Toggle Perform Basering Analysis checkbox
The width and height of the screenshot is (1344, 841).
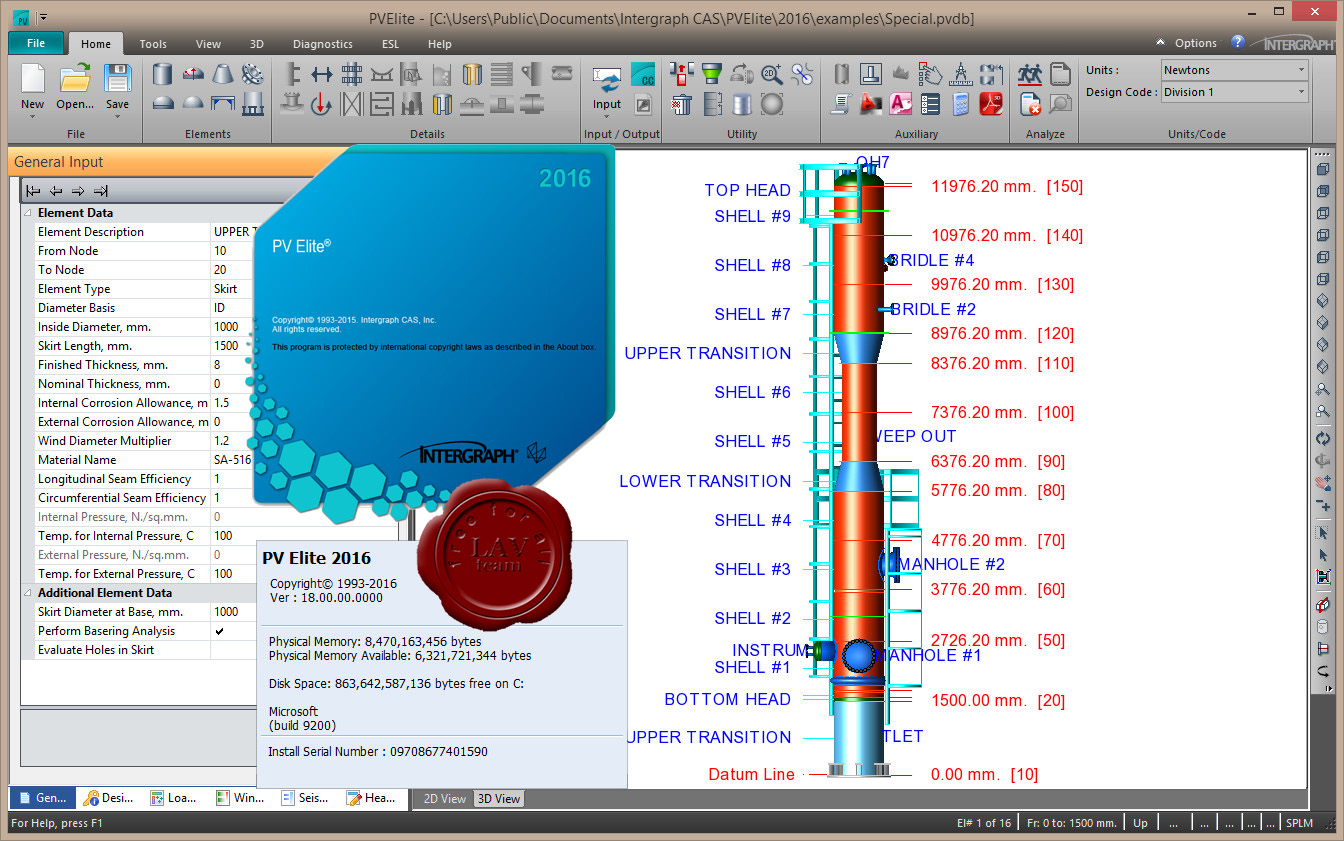point(219,631)
